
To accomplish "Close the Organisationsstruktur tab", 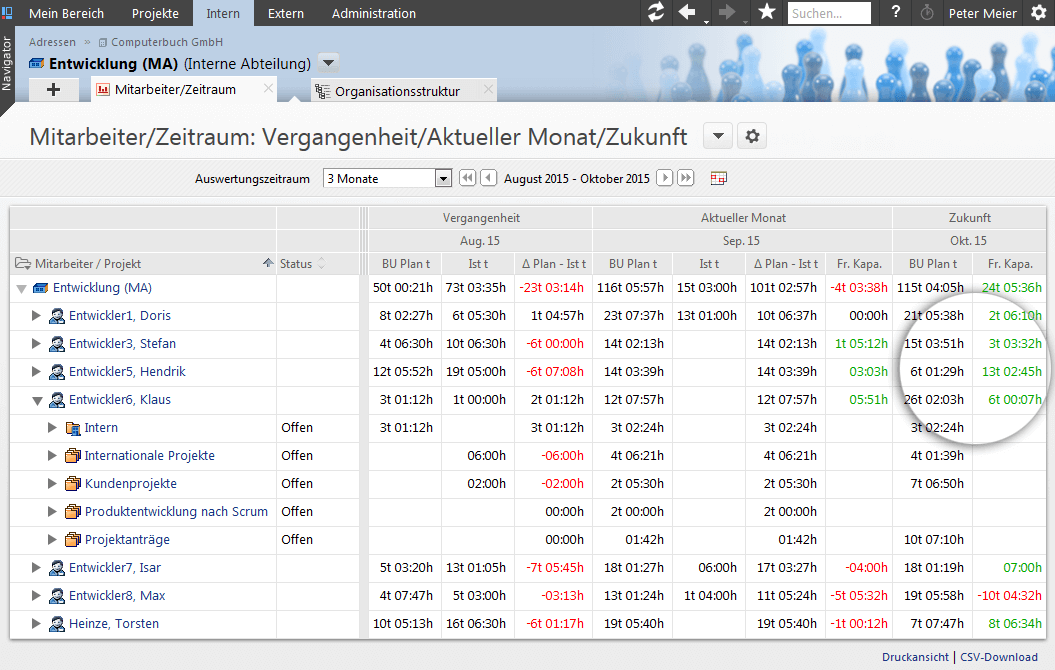I will [x=488, y=89].
